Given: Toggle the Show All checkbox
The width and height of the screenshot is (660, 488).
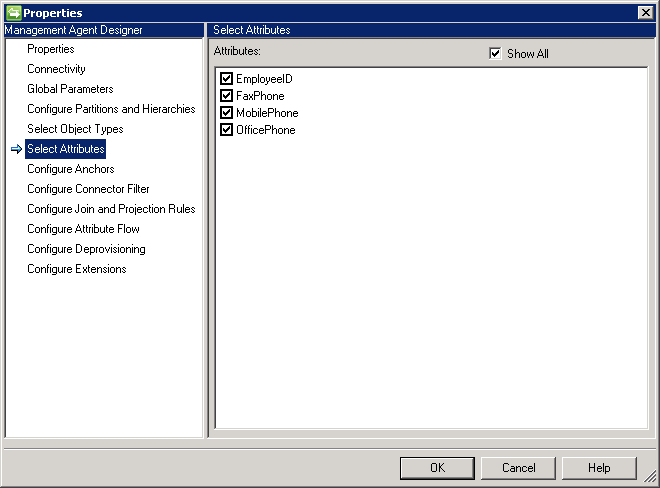Looking at the screenshot, I should 495,53.
